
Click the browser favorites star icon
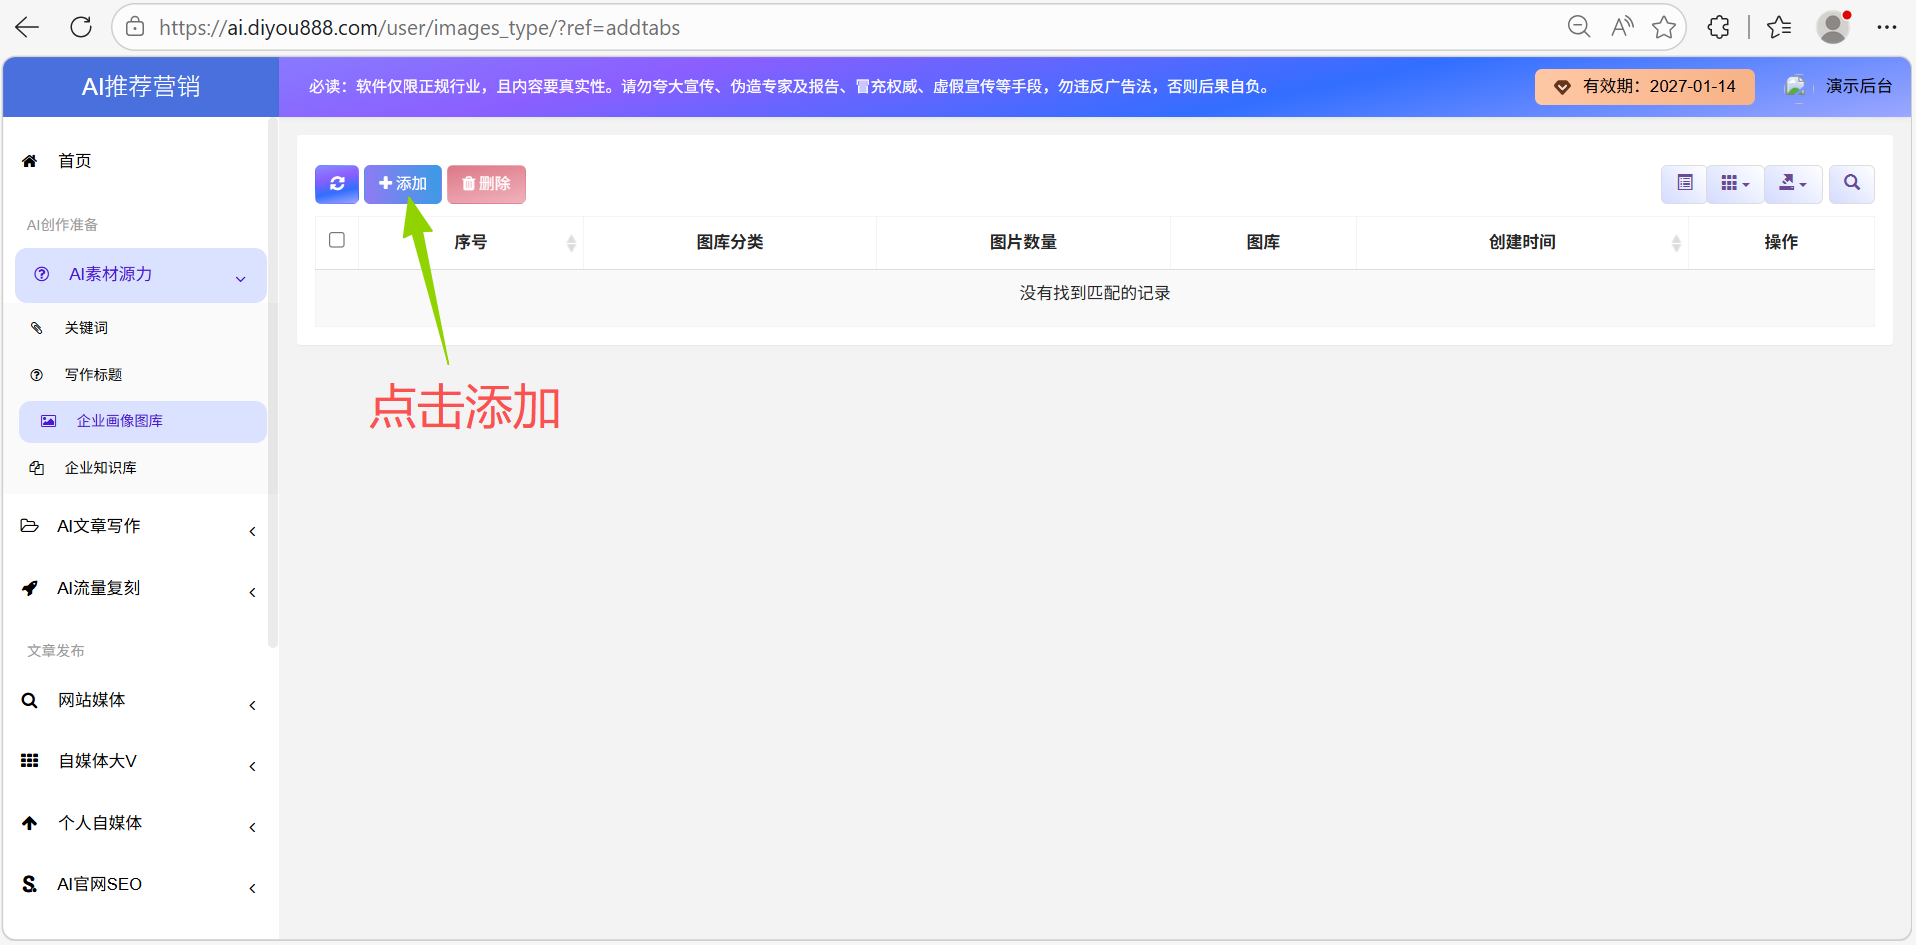tap(1664, 27)
